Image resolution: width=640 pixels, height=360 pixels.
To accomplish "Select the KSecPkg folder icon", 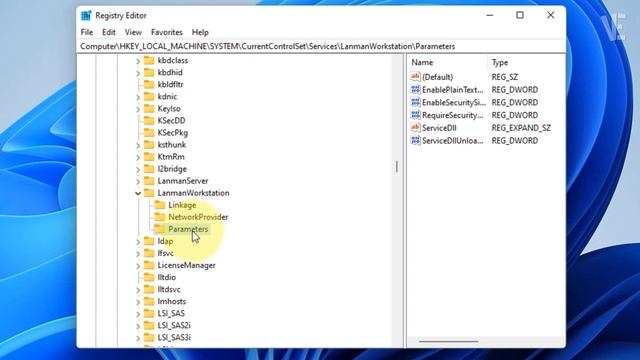I will coord(149,133).
